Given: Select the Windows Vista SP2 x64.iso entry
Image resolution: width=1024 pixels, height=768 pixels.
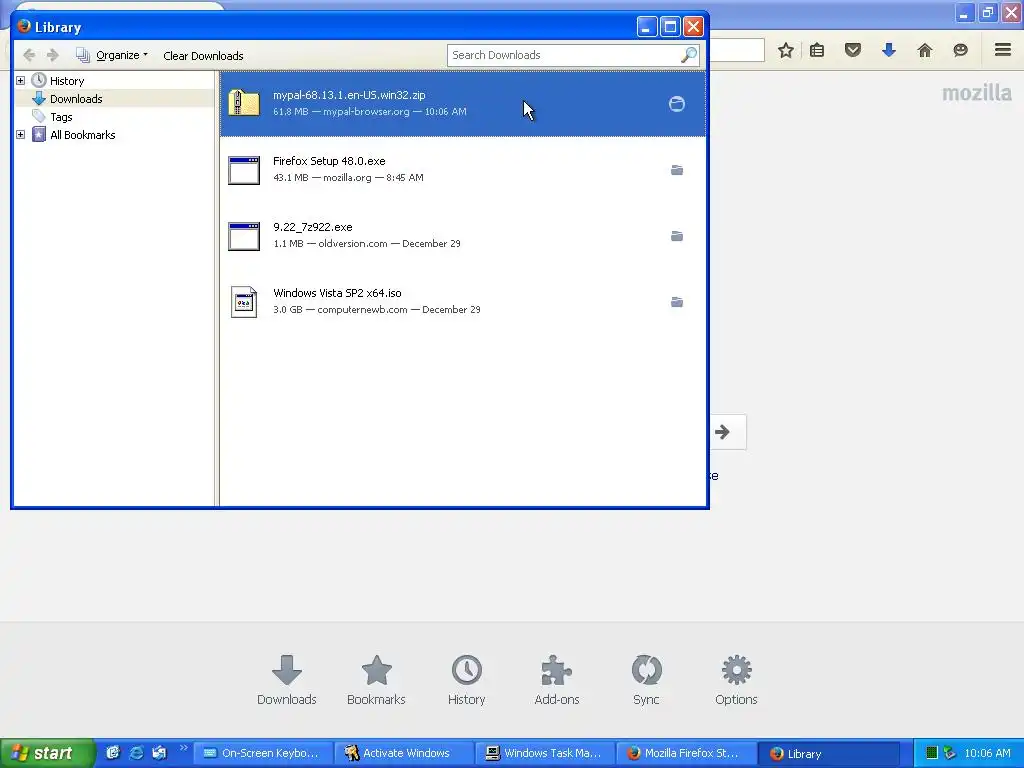Looking at the screenshot, I should click(x=462, y=302).
